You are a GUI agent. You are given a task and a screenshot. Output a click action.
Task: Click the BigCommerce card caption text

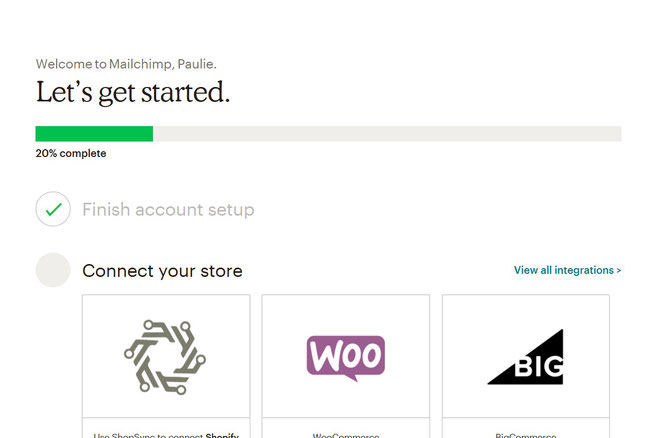click(x=526, y=435)
